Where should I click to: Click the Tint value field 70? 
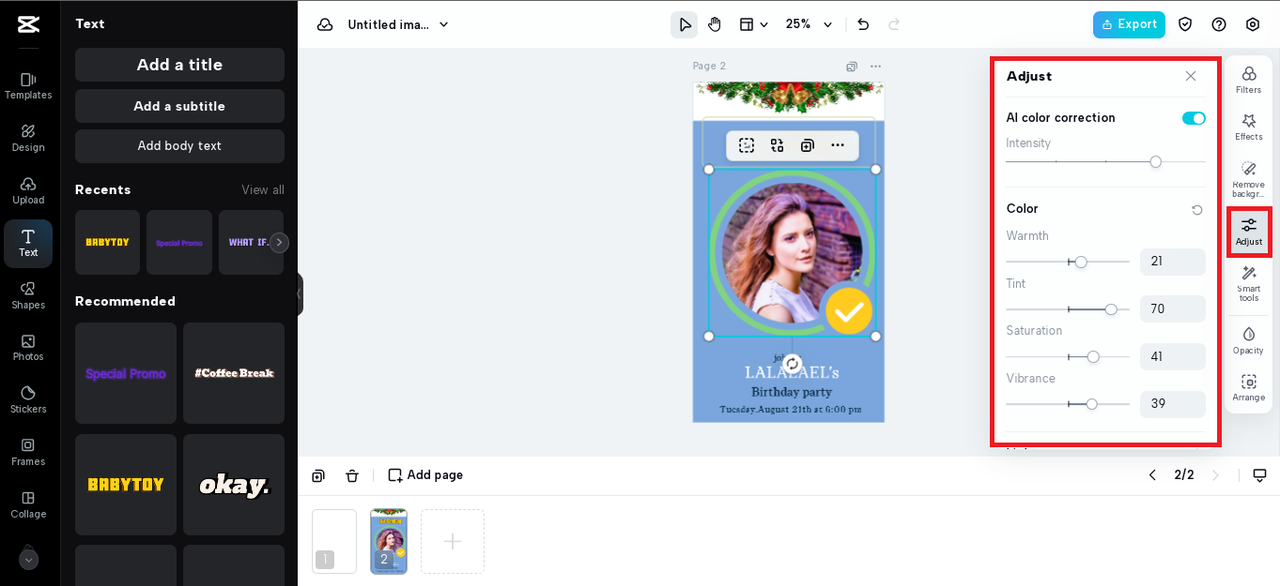pos(1172,309)
